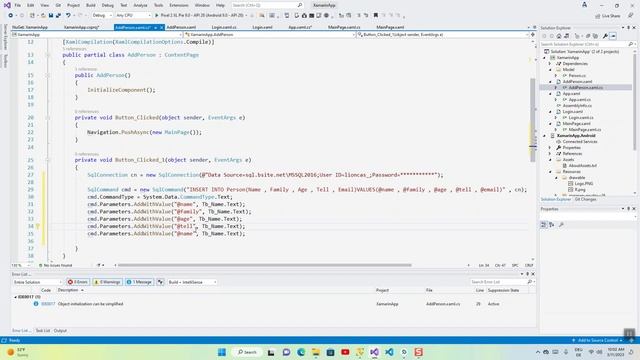Click the Collapse All icon in Solution Explorer toolbar
The image size is (640, 360).
(588, 36)
